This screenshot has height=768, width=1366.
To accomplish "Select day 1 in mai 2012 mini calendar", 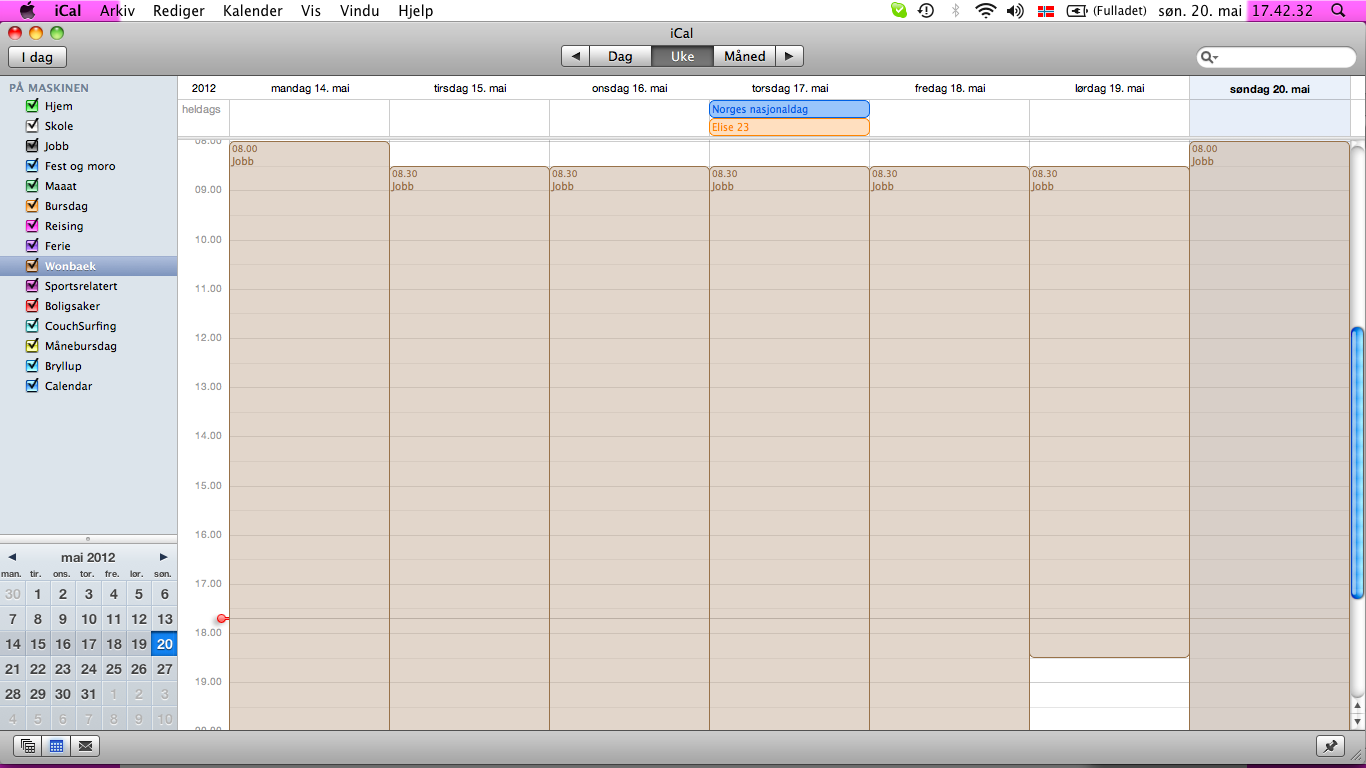I will [x=38, y=594].
